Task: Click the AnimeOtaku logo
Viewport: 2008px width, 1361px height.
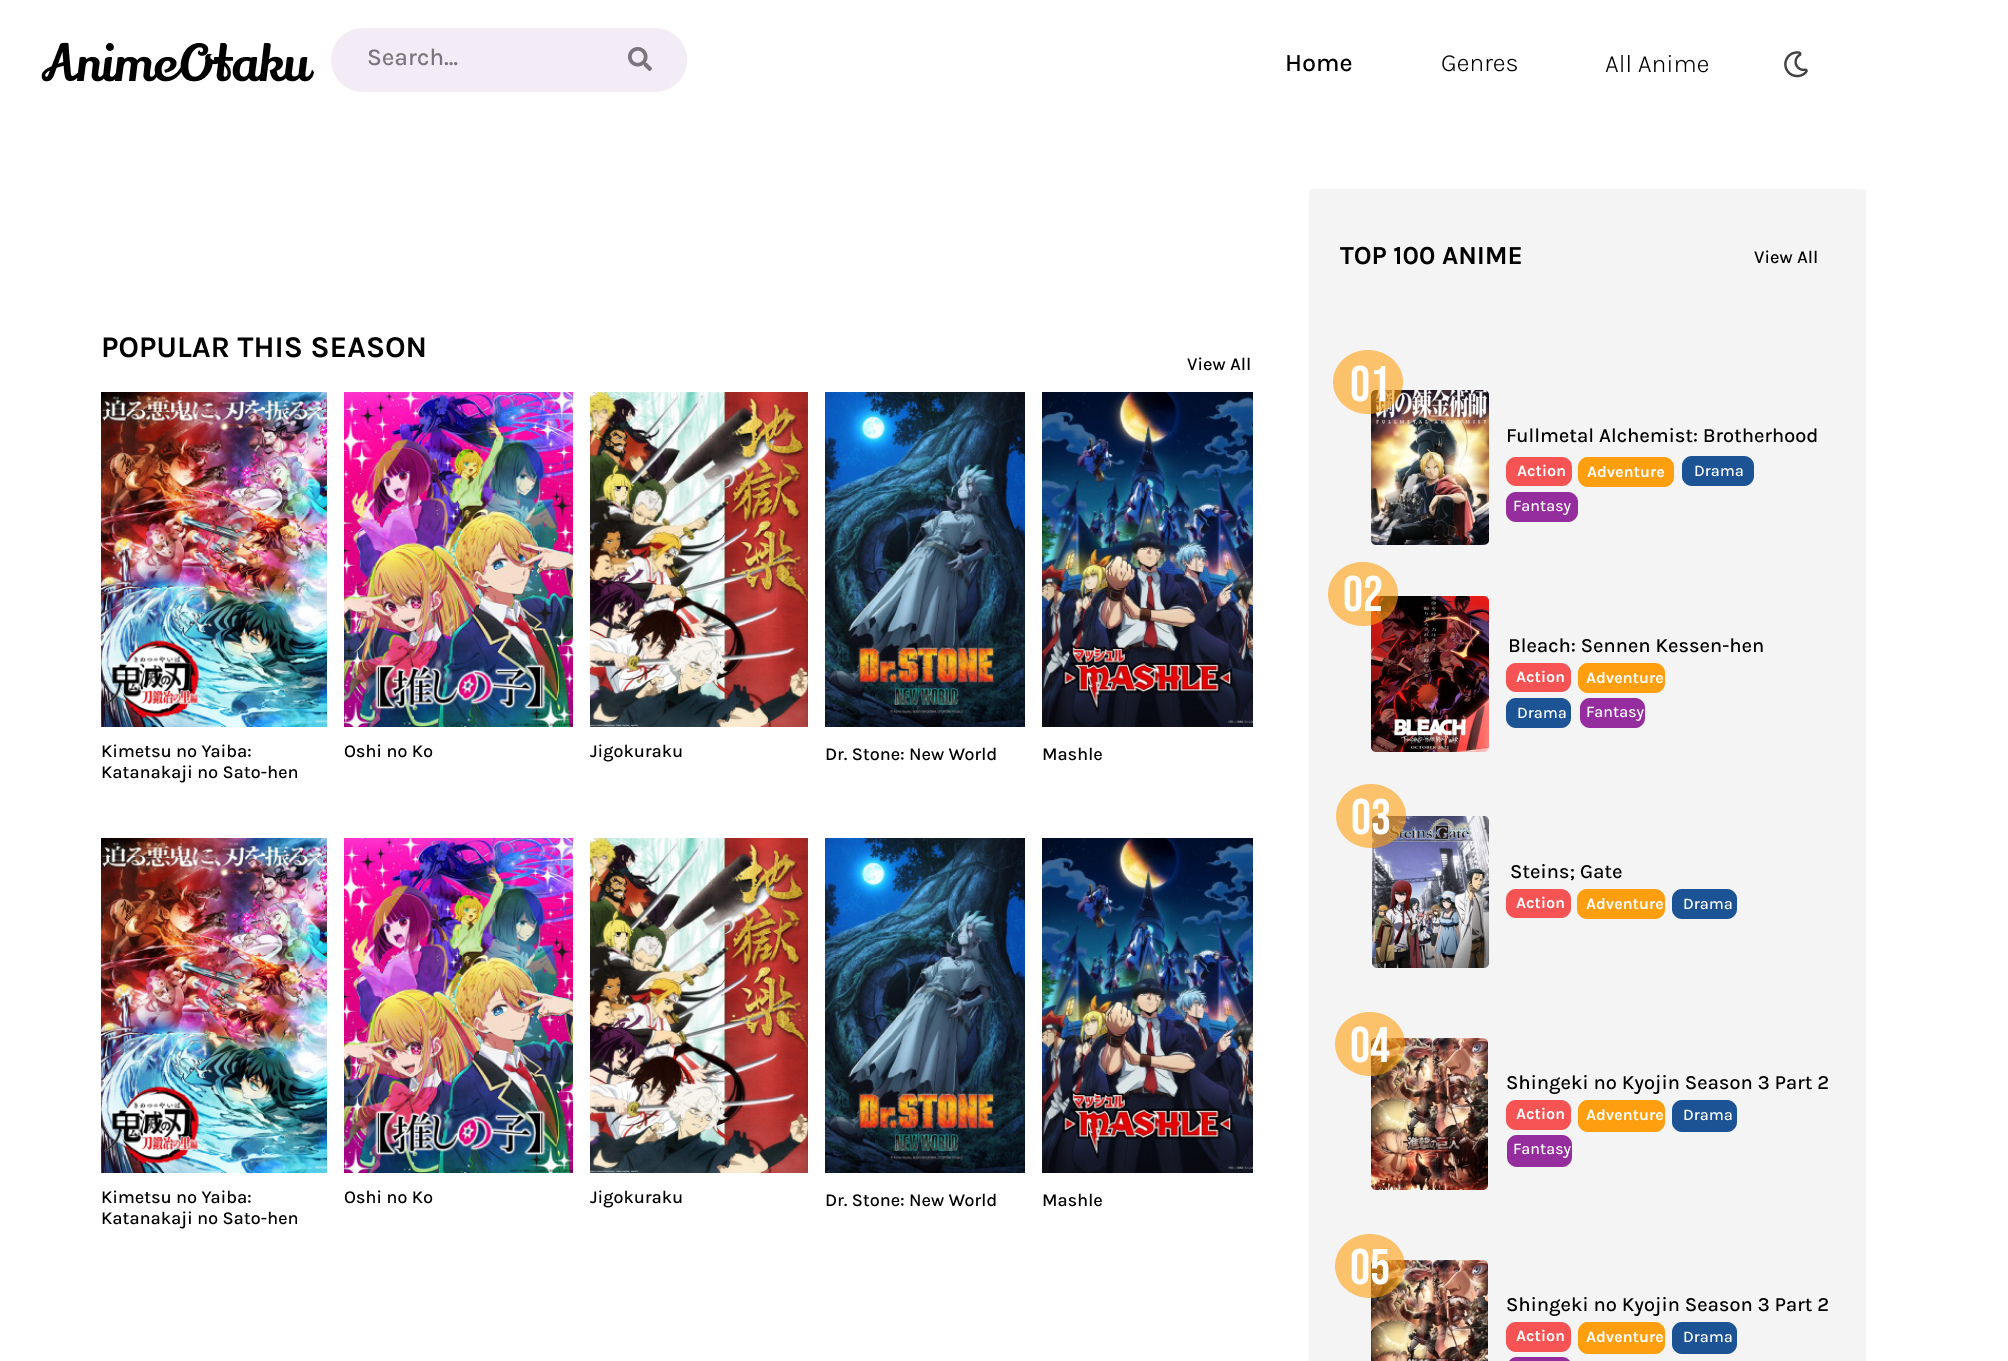Action: pyautogui.click(x=176, y=62)
